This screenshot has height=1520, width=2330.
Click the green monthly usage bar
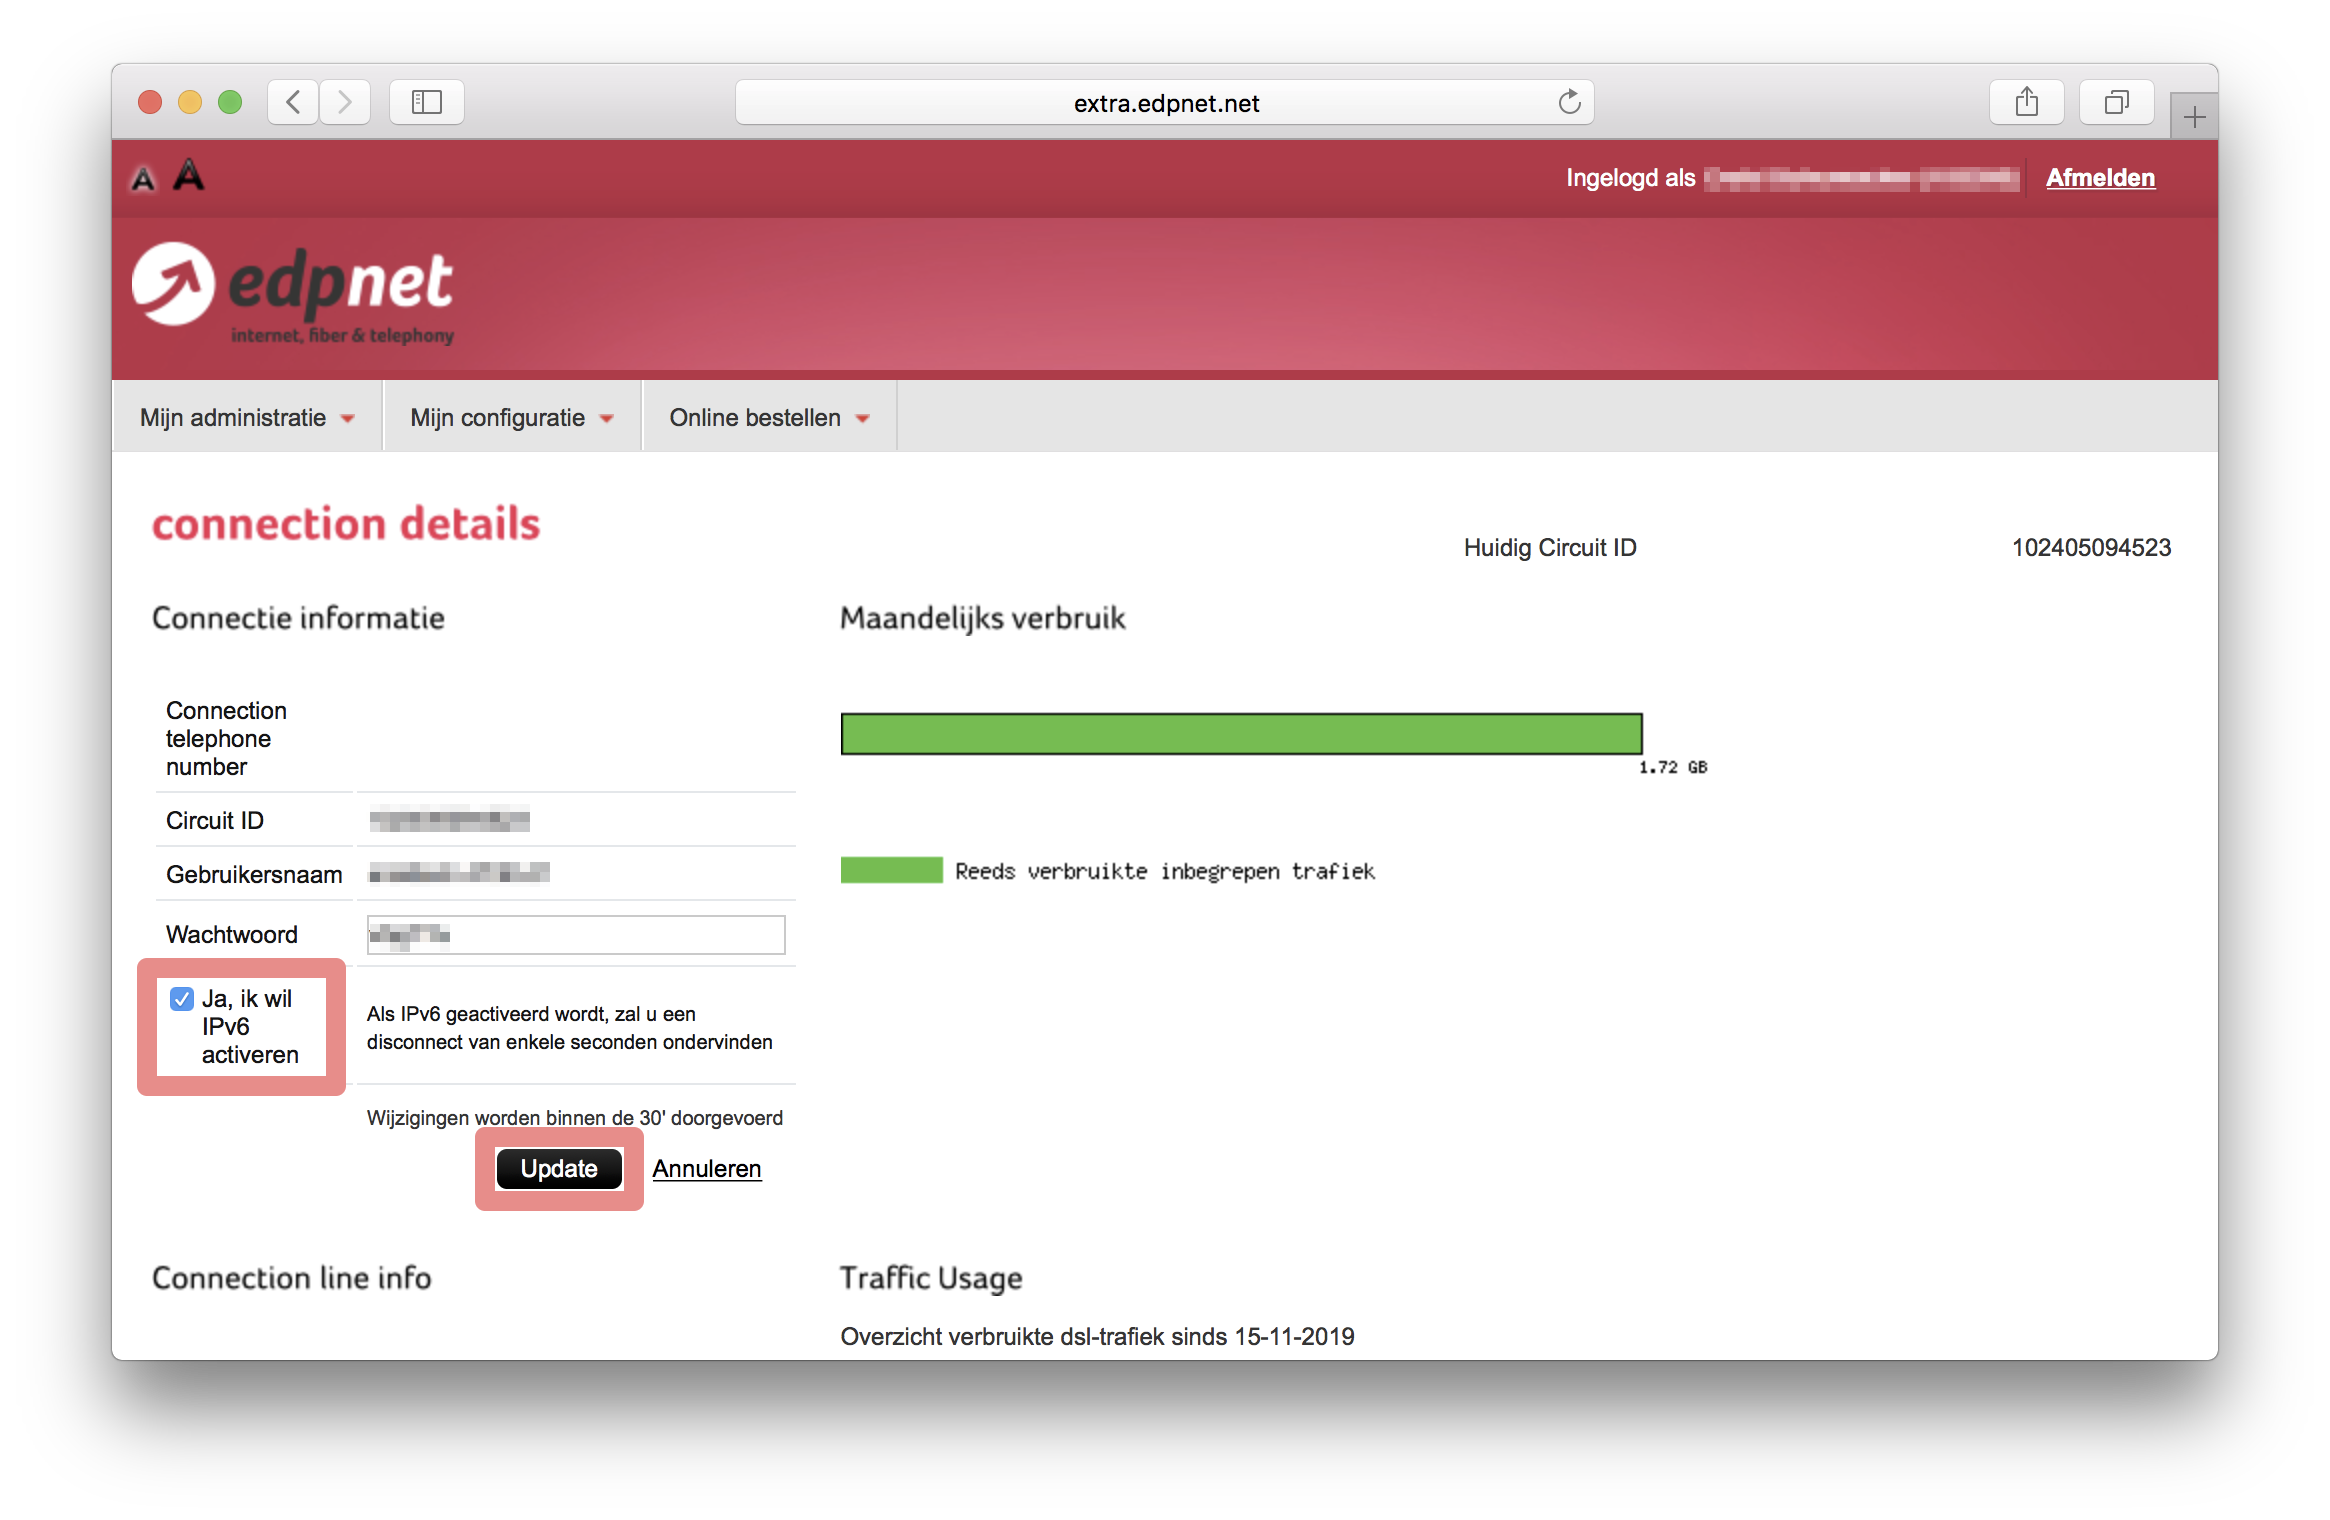[1241, 734]
